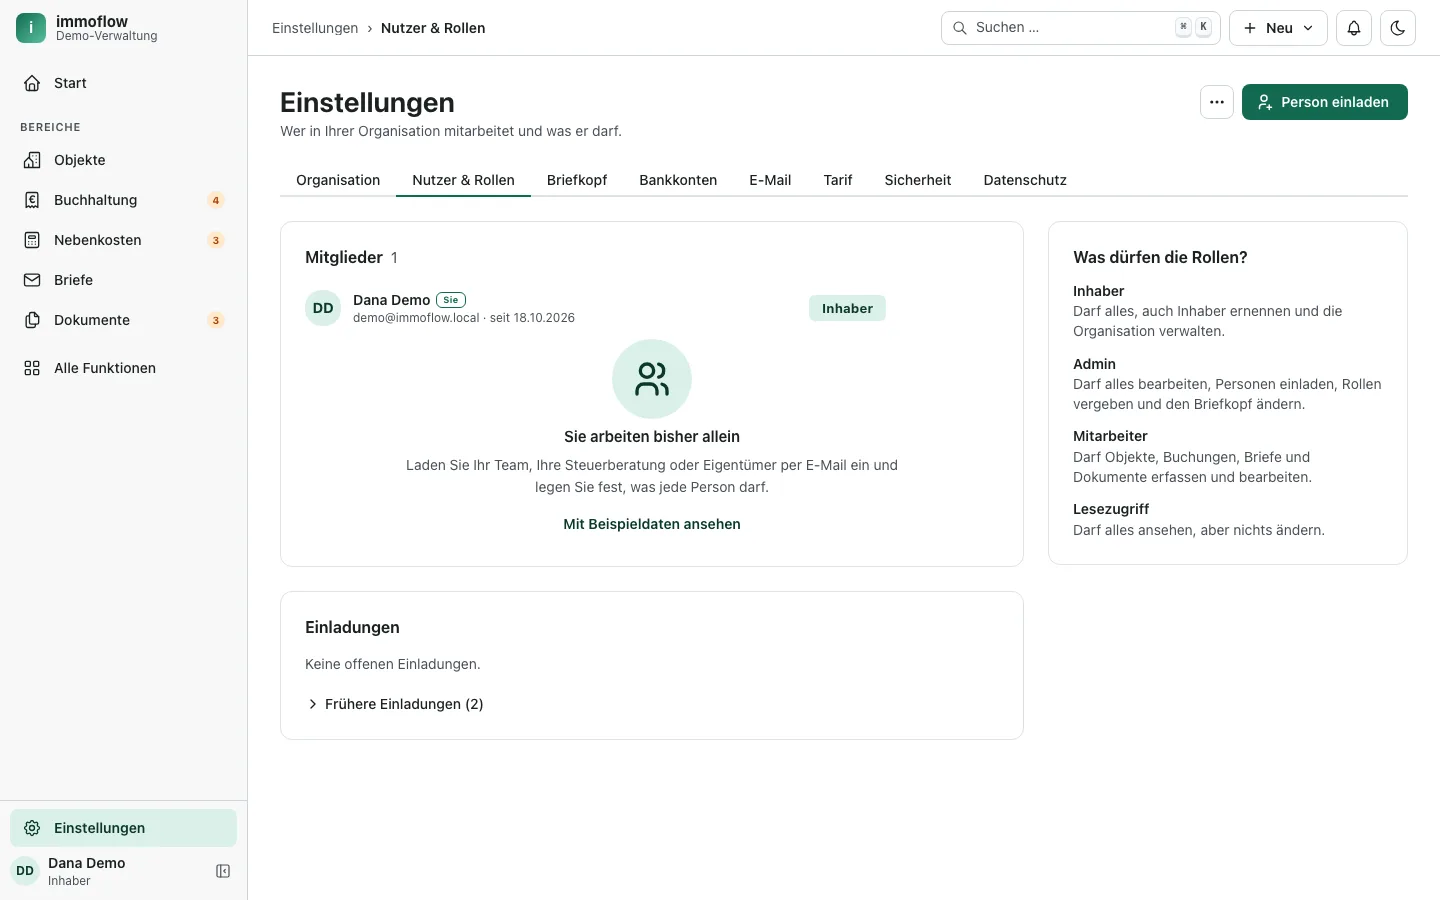
Task: Open Dokumente in sidebar
Action: 124,320
